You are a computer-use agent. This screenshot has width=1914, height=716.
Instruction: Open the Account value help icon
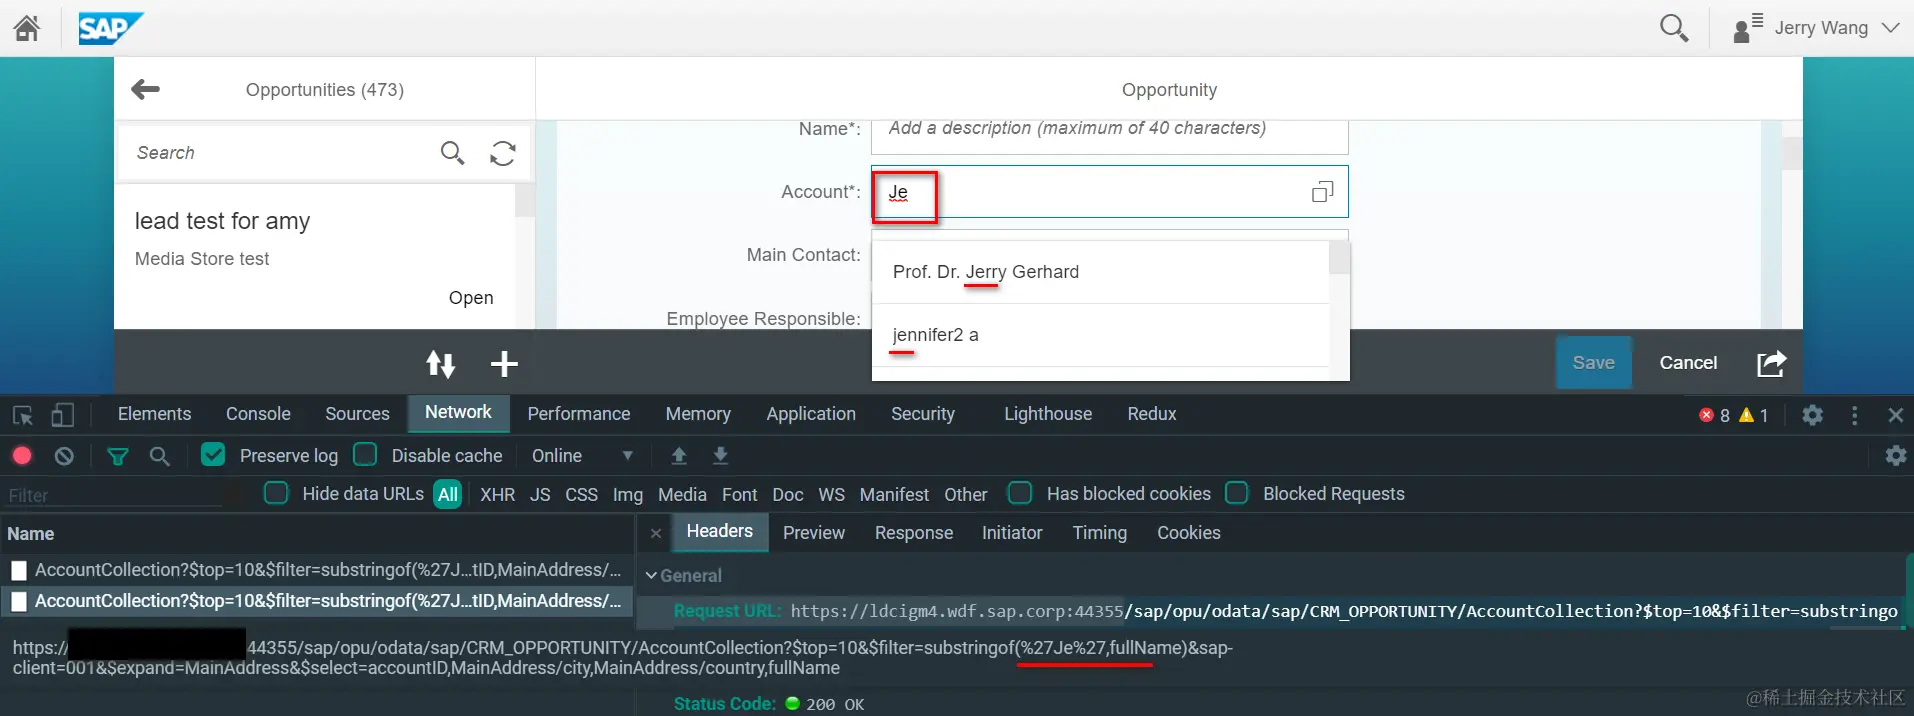point(1322,192)
